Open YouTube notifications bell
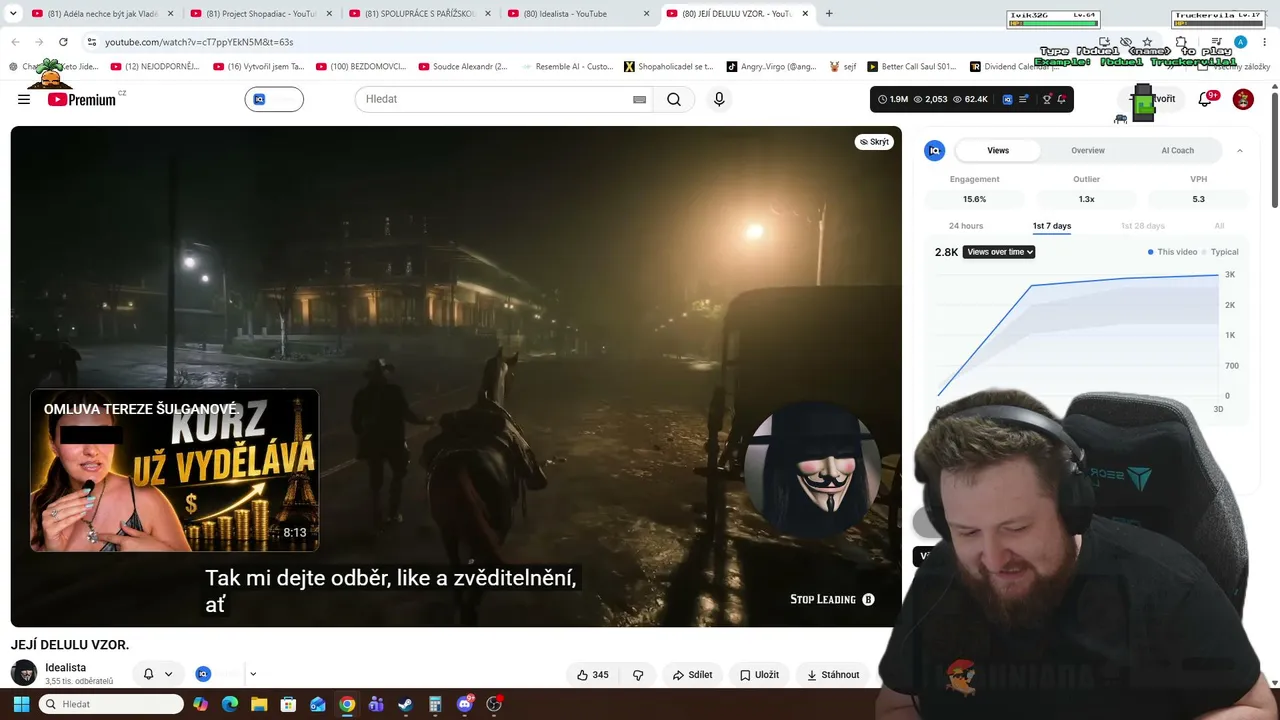This screenshot has height=720, width=1280. pyautogui.click(x=1205, y=99)
